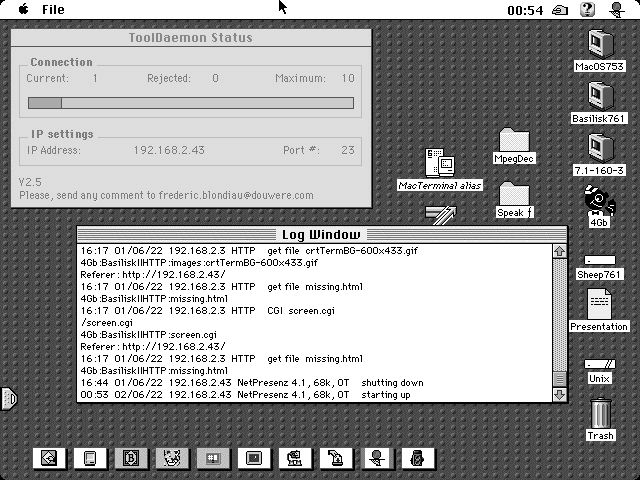Image resolution: width=640 pixels, height=480 pixels.
Task: Open the MpegDec folder
Action: [514, 140]
